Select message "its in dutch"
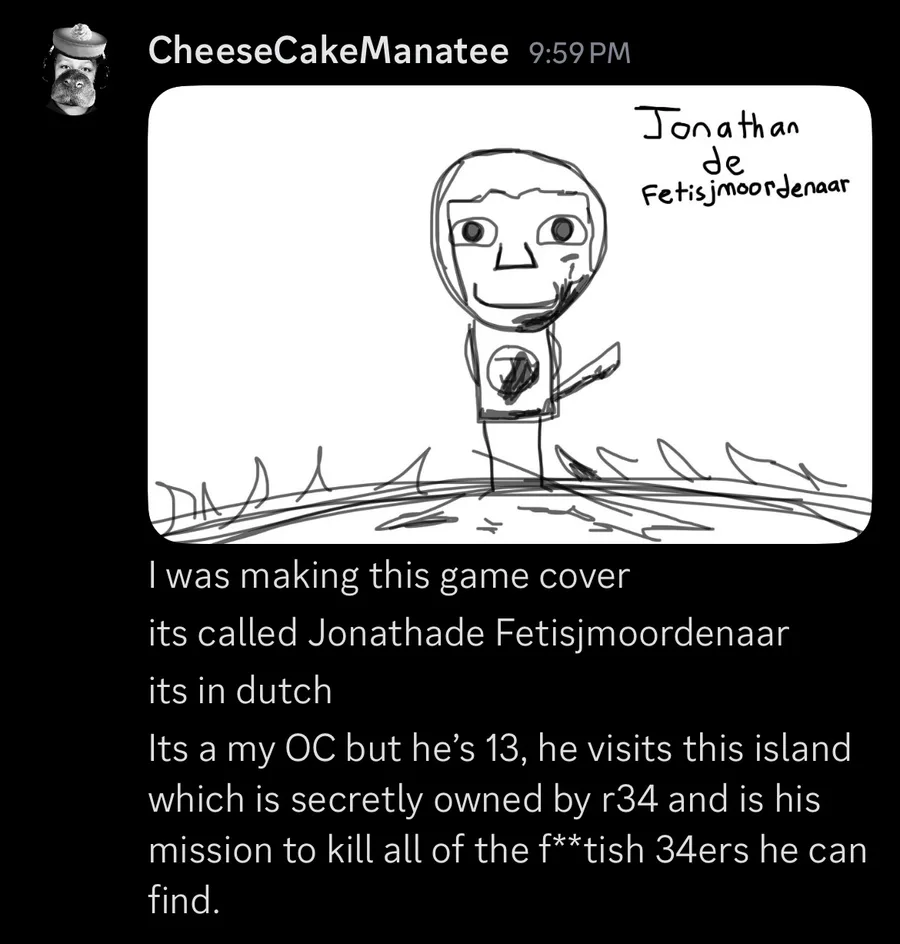This screenshot has width=900, height=944. [x=240, y=691]
